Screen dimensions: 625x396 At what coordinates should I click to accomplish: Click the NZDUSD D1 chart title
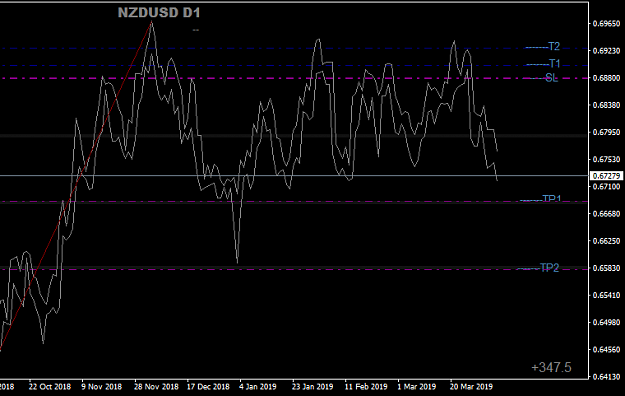(159, 13)
